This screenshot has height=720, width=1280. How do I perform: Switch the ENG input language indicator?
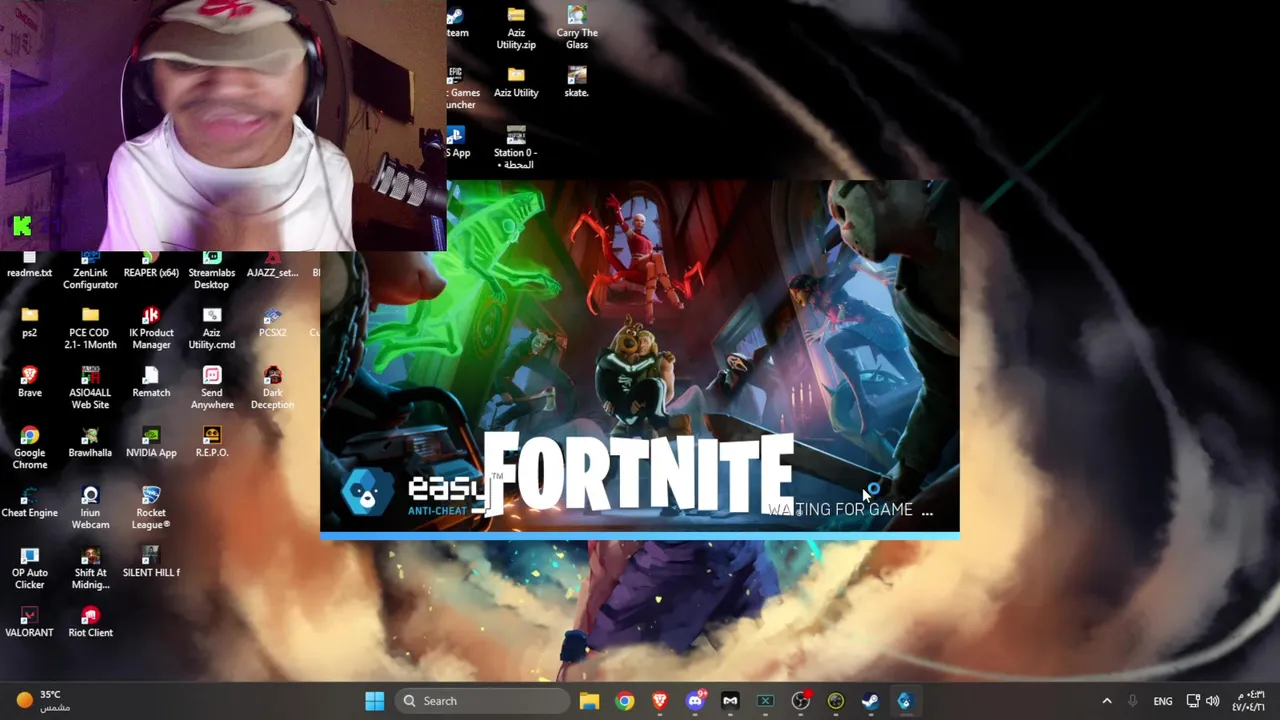[x=1162, y=701]
